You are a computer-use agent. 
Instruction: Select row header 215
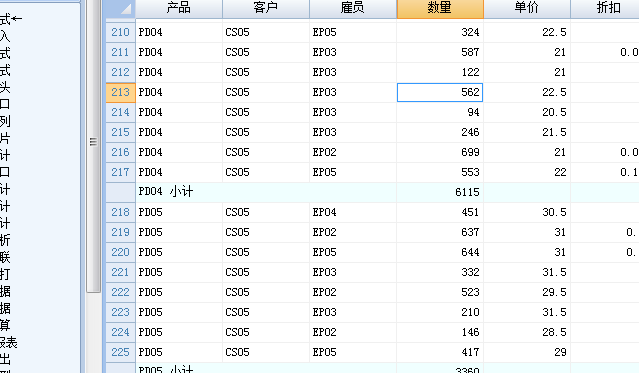[x=121, y=132]
